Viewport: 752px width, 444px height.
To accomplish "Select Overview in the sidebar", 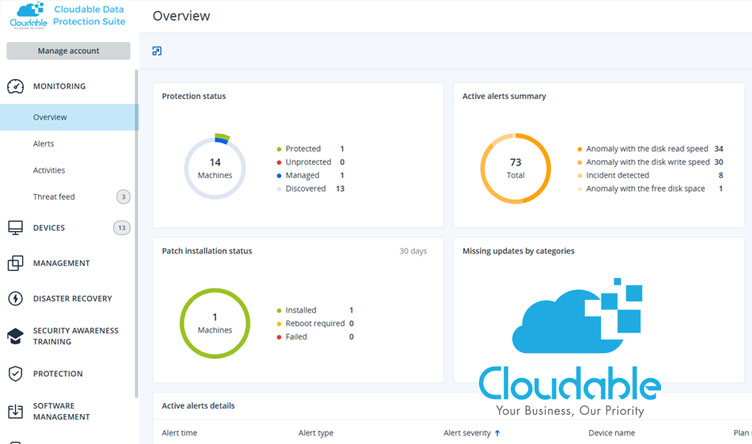I will (69, 117).
